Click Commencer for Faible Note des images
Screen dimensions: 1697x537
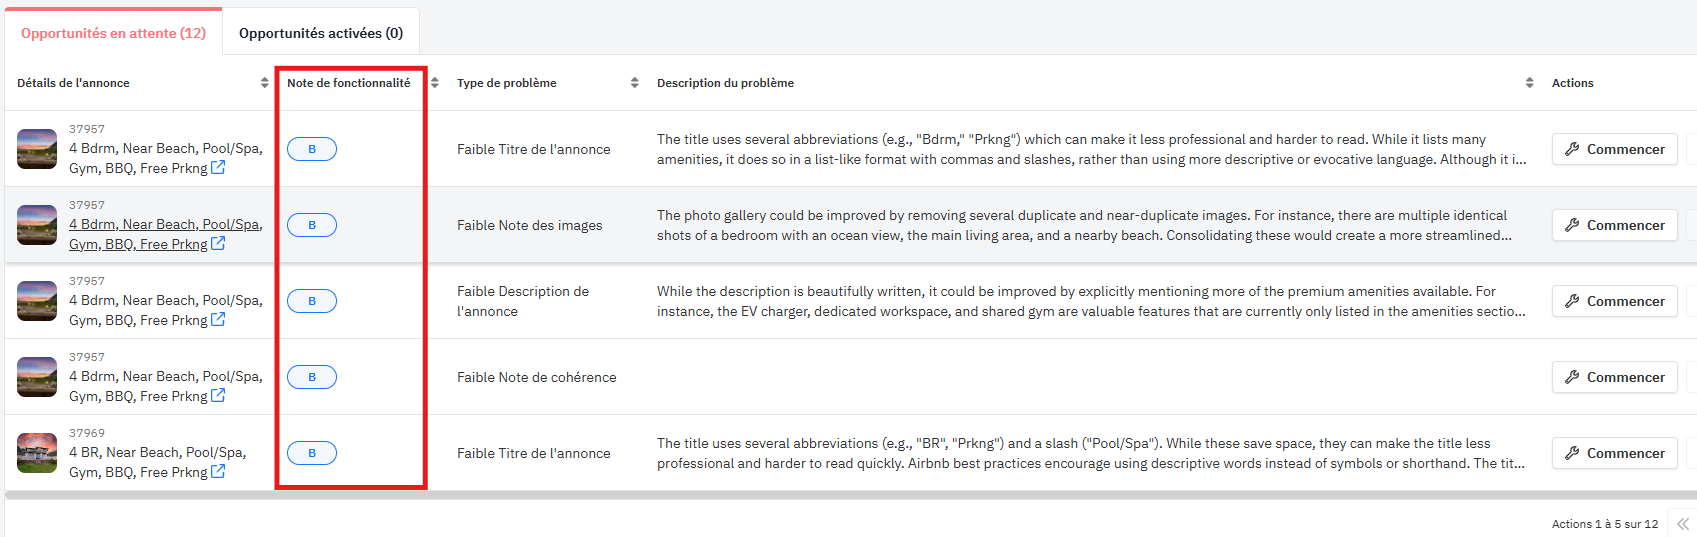(1614, 225)
